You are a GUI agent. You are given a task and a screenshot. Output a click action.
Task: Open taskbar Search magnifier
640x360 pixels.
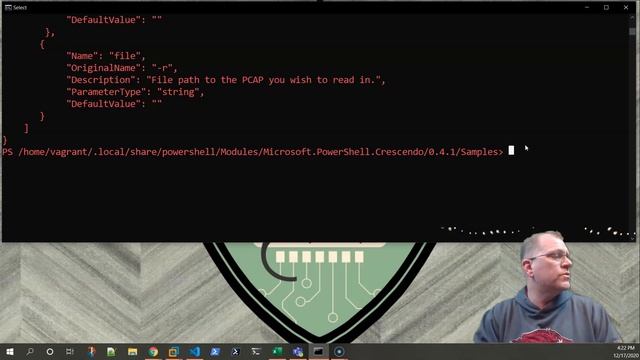(x=30, y=351)
